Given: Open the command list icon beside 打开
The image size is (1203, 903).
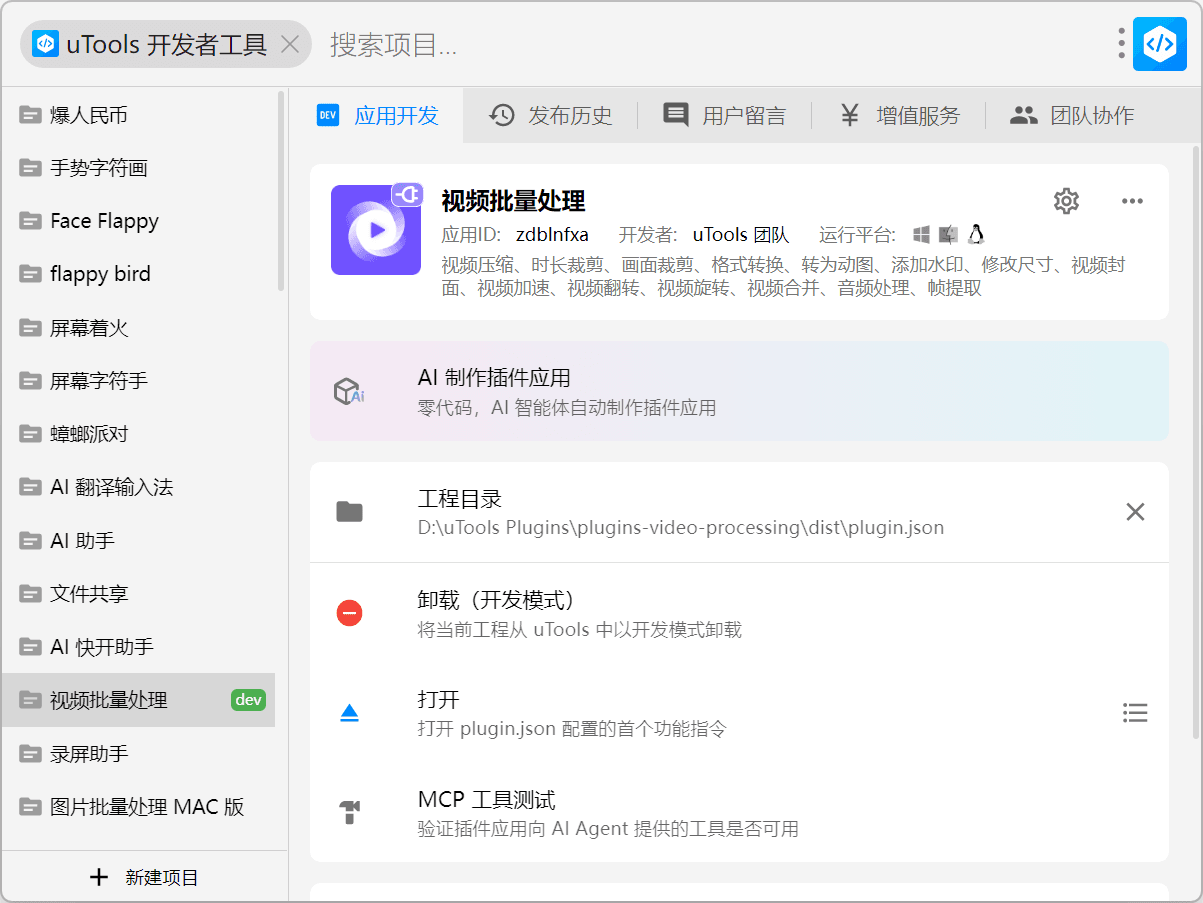Looking at the screenshot, I should point(1135,713).
